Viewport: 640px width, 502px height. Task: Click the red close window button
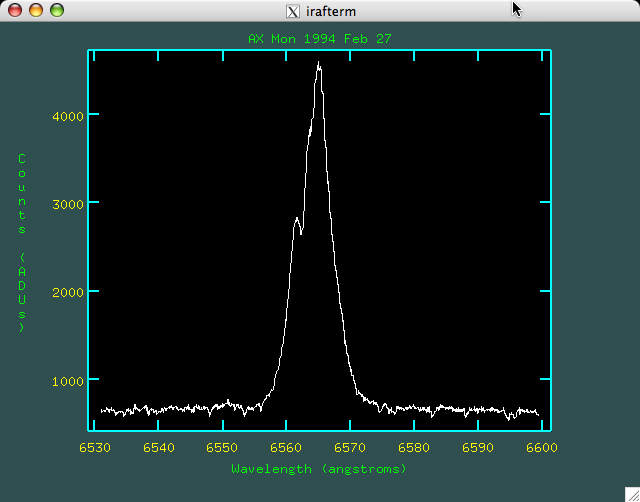(15, 10)
